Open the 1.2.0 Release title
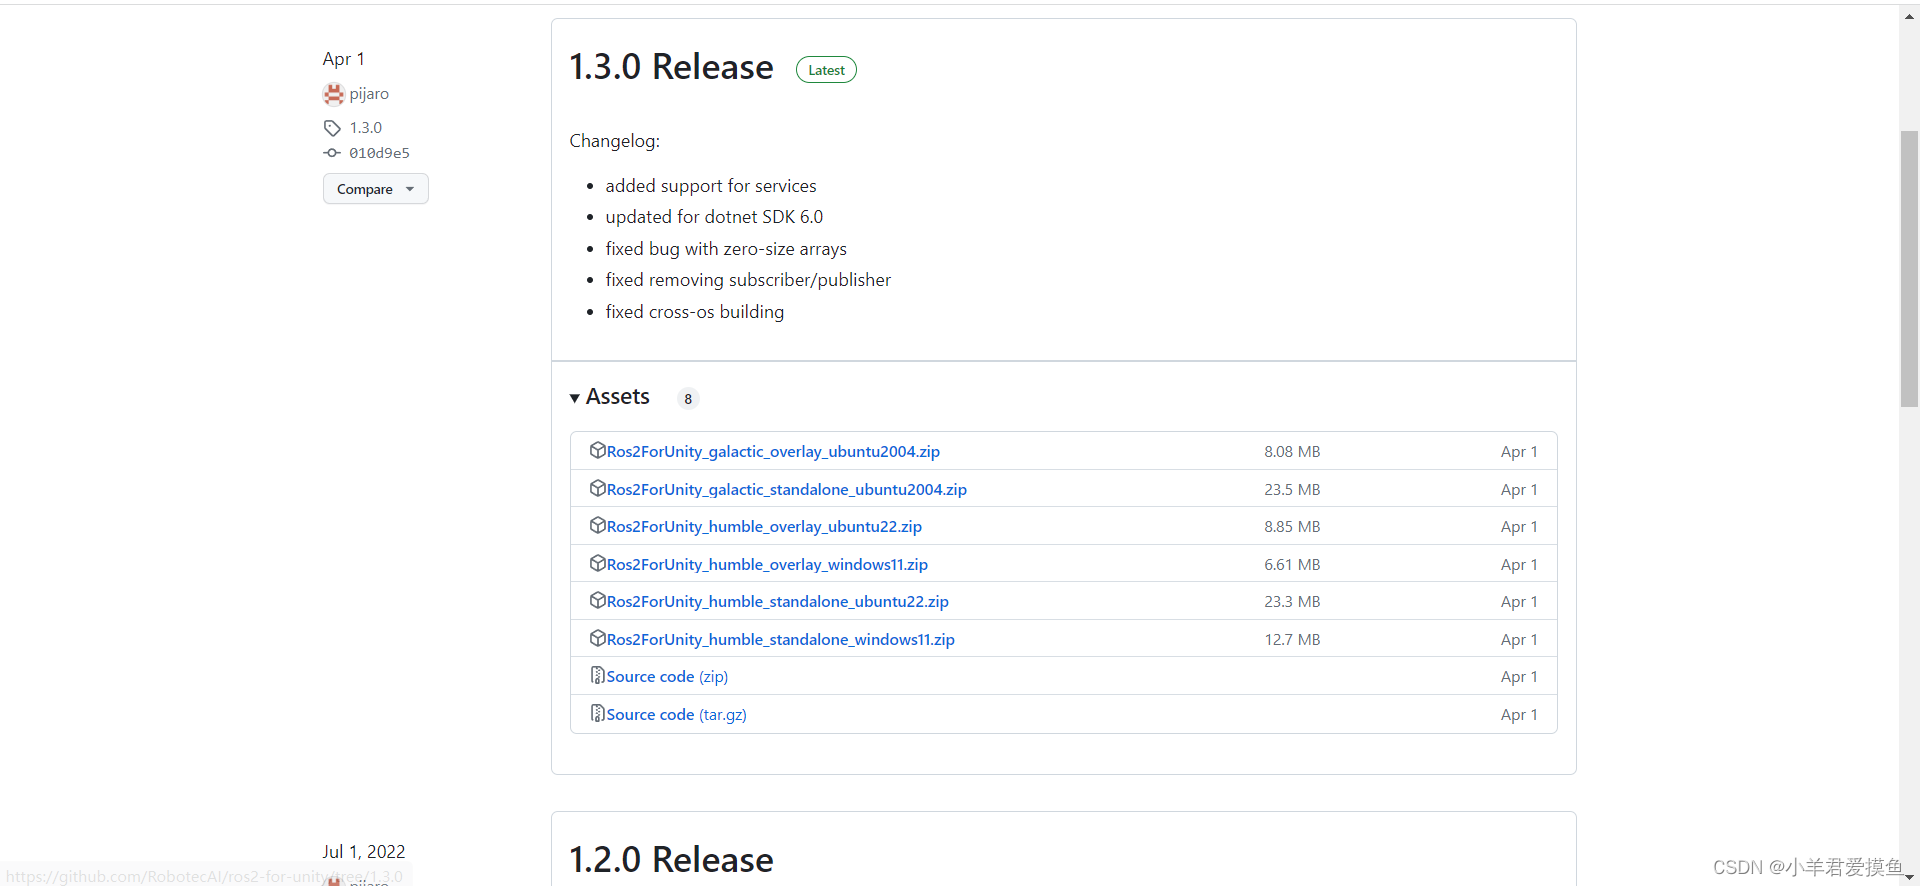The image size is (1920, 886). pyautogui.click(x=671, y=860)
